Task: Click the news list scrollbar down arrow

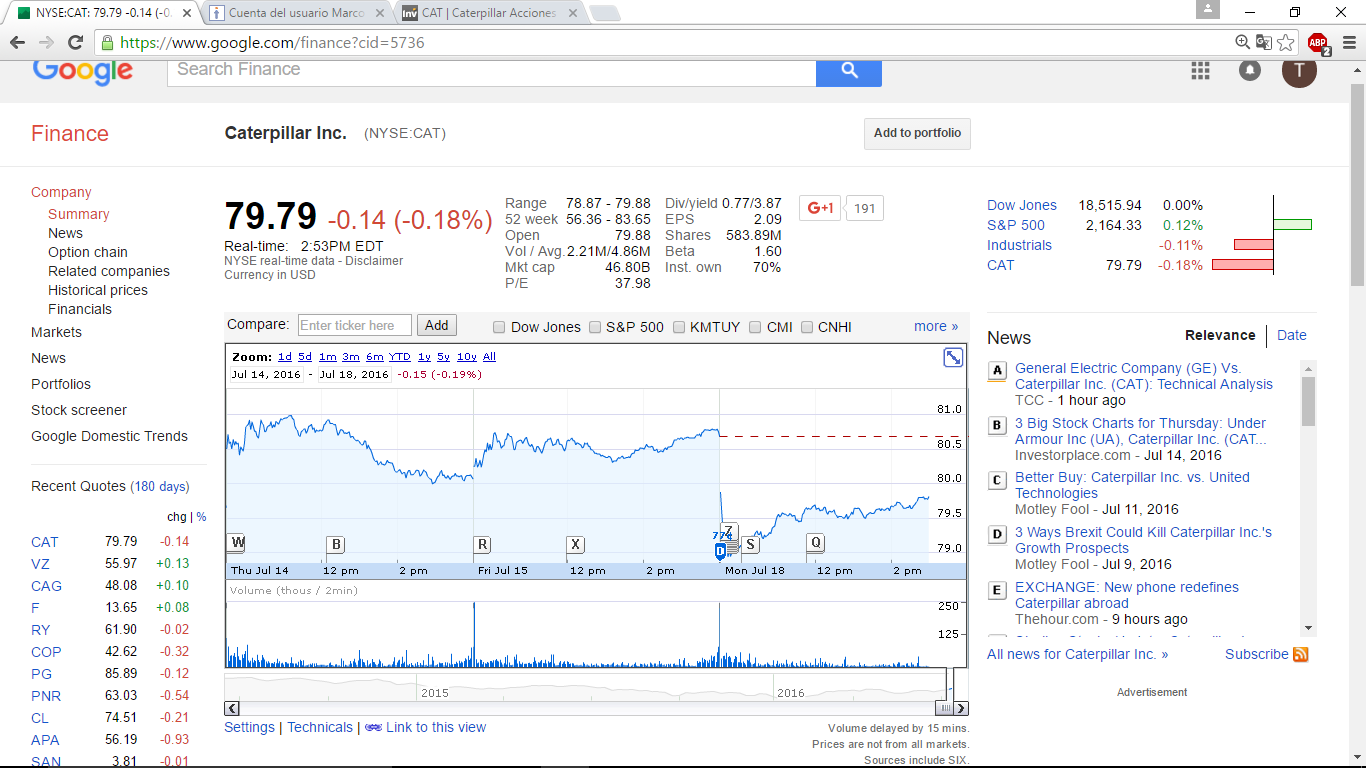Action: click(x=1309, y=627)
